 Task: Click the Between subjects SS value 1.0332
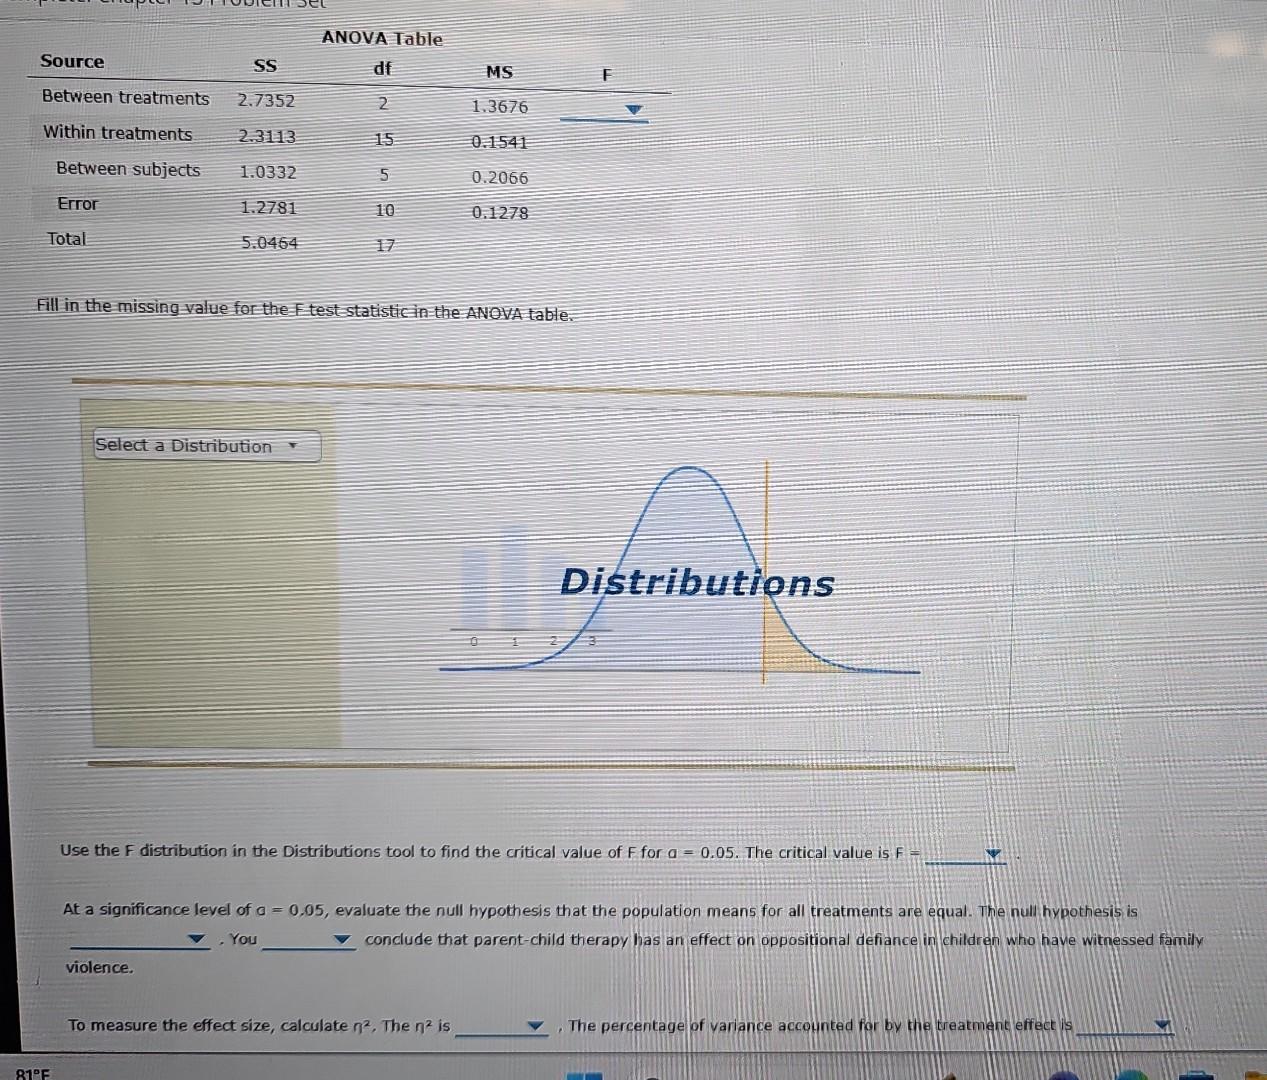268,172
